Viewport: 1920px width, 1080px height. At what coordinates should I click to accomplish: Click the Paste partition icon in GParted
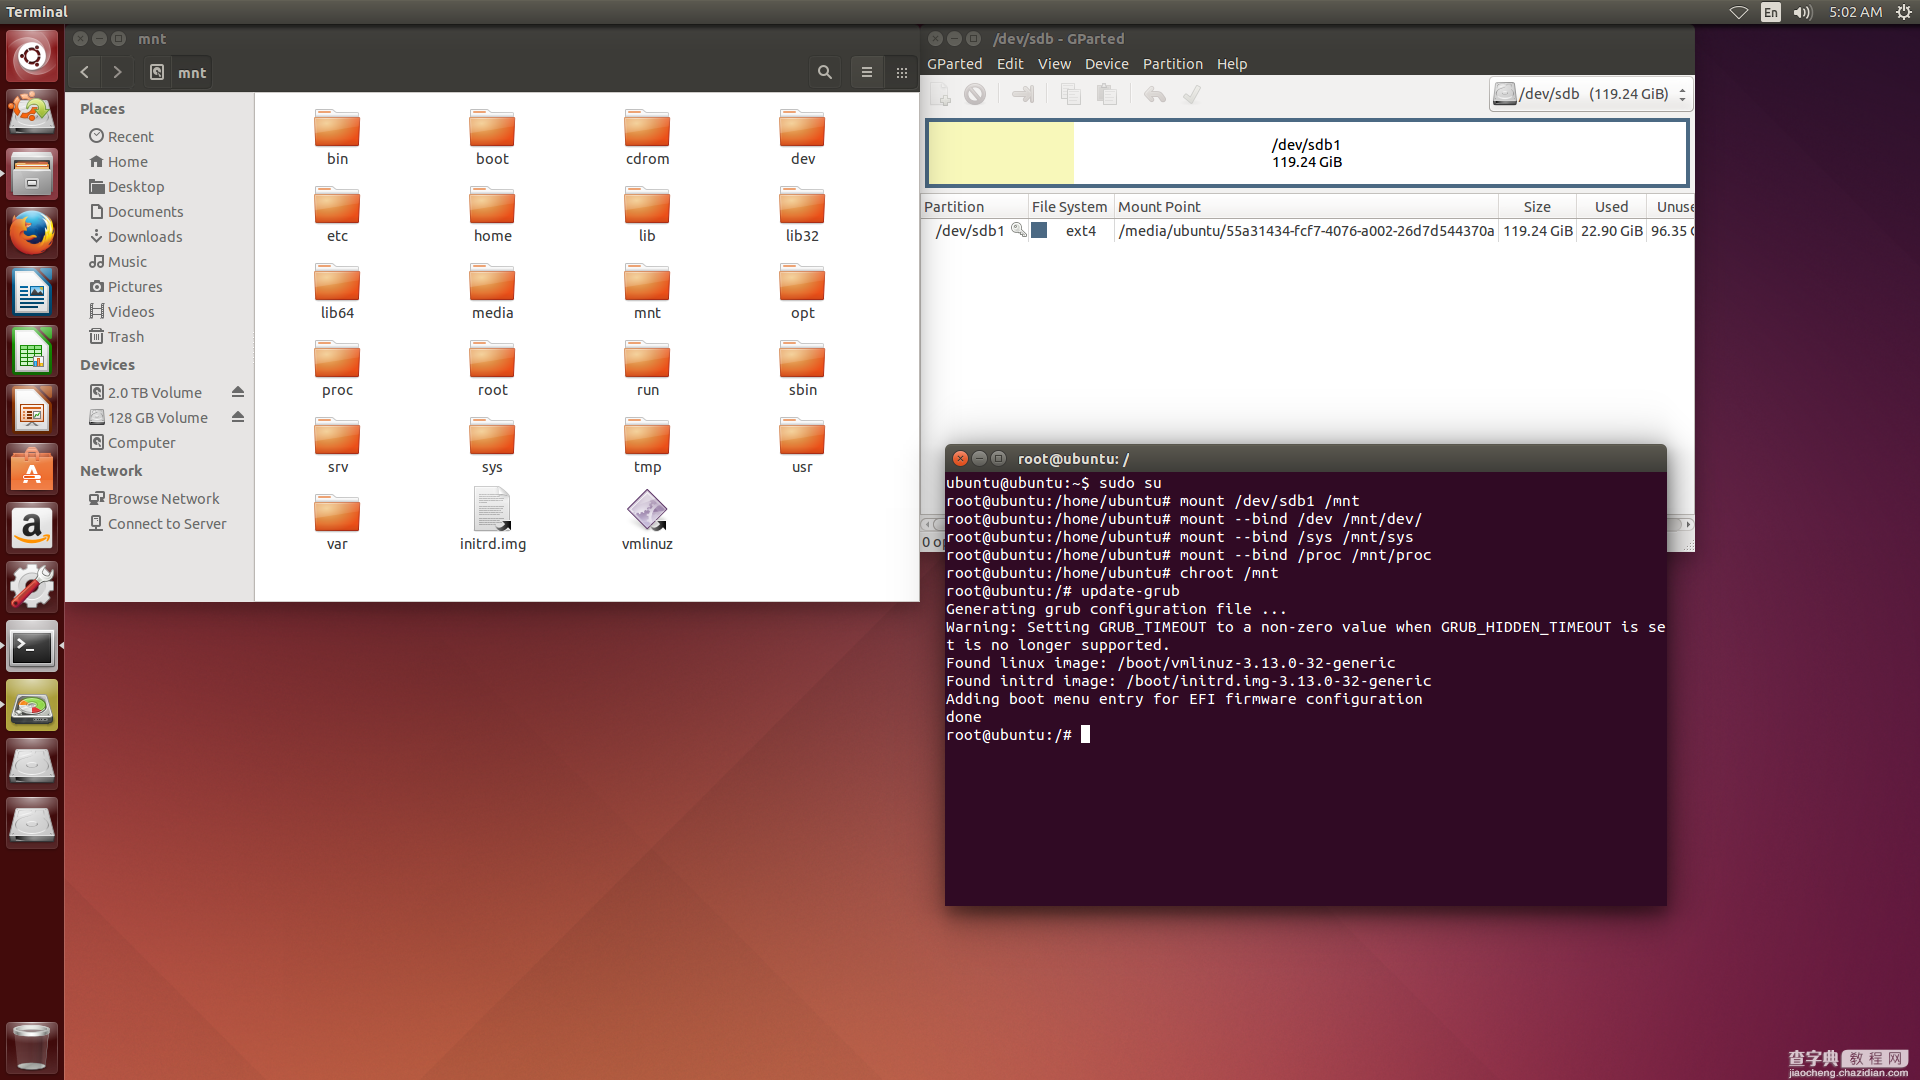[x=1106, y=94]
